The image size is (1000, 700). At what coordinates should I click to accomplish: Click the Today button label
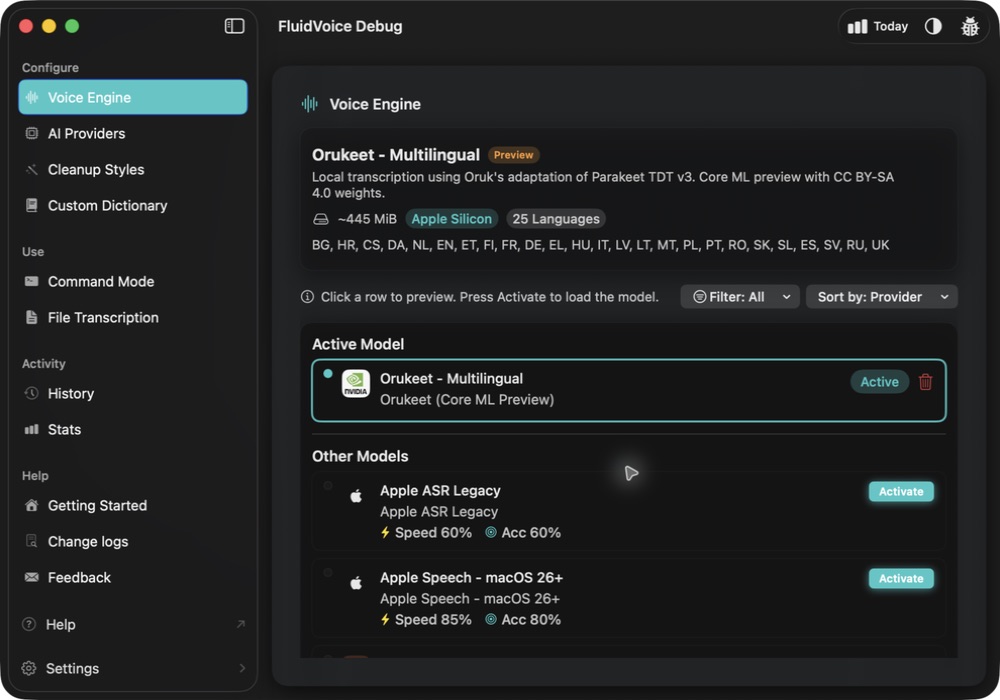890,26
